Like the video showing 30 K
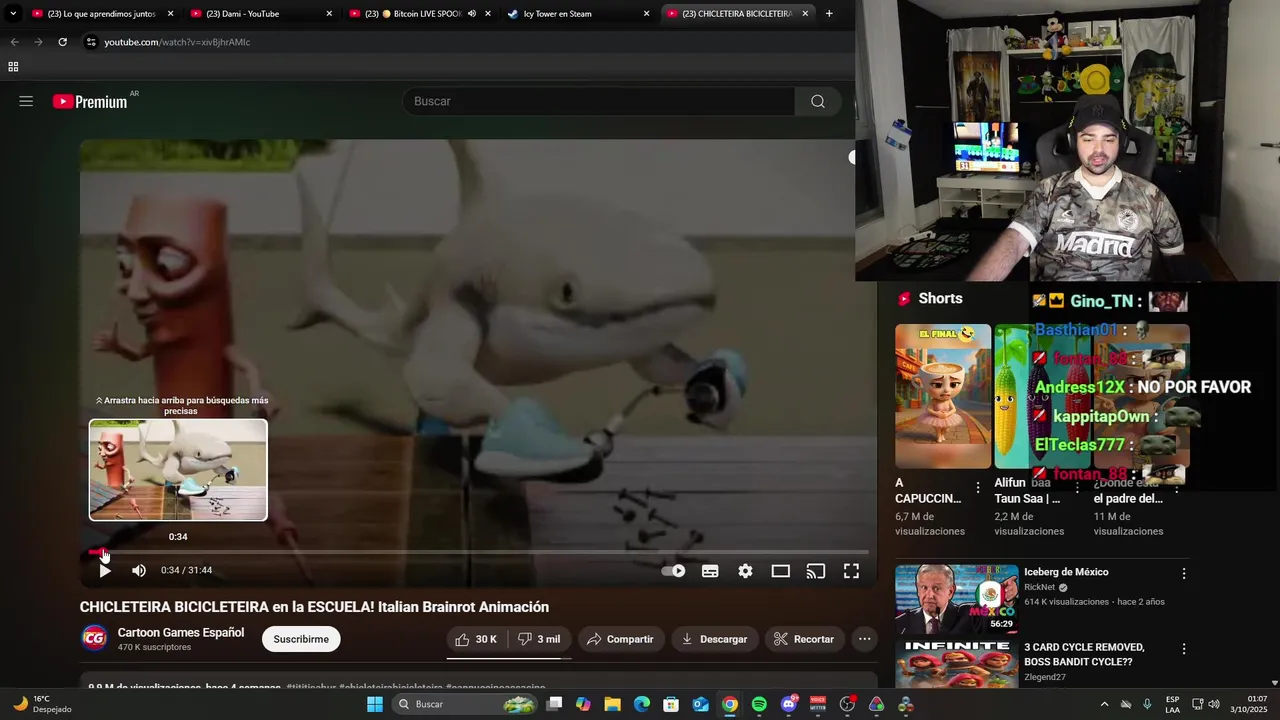The width and height of the screenshot is (1280, 720). (x=476, y=639)
